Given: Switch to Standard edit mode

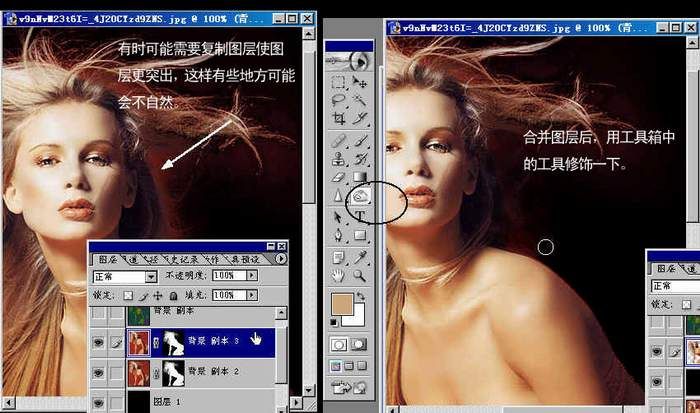Looking at the screenshot, I should 339,345.
